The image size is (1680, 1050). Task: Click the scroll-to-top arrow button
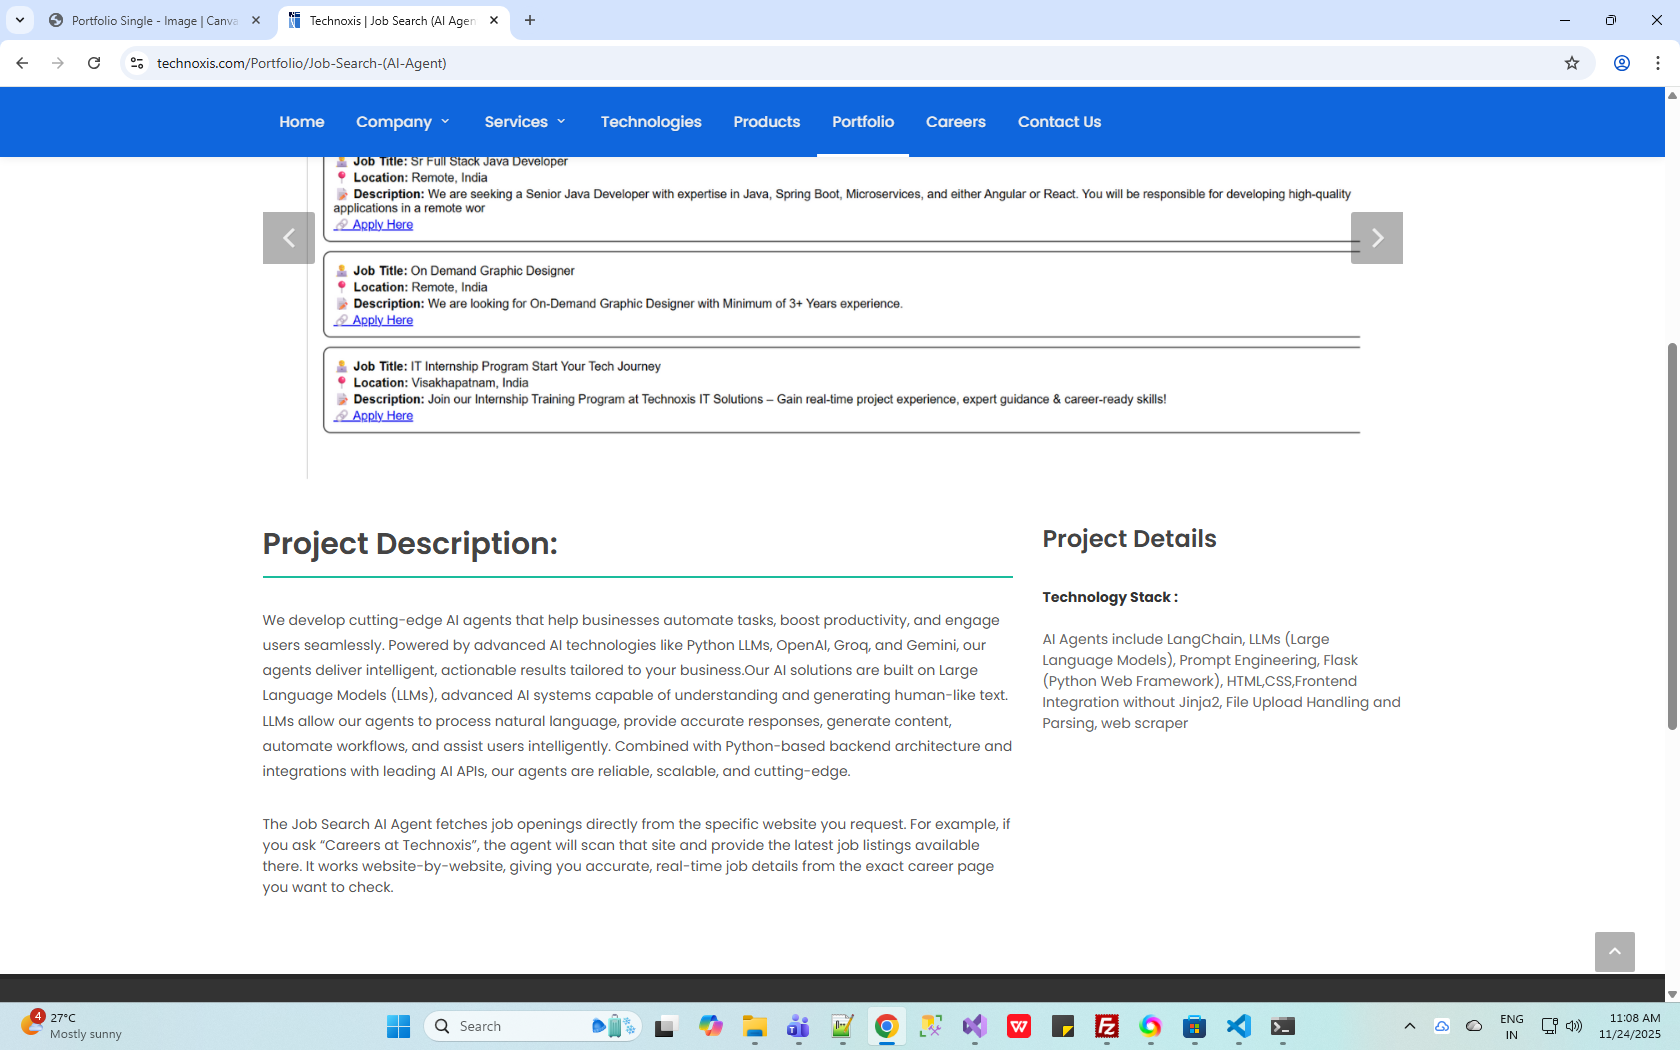(x=1614, y=952)
